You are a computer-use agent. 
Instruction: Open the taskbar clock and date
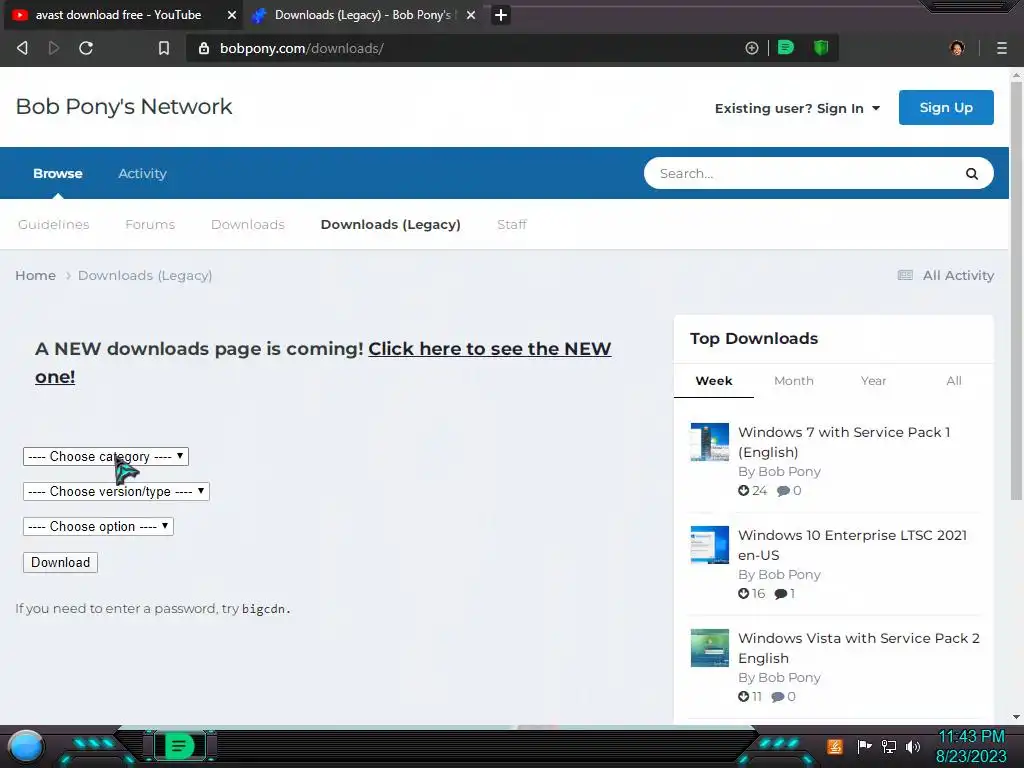coord(971,746)
